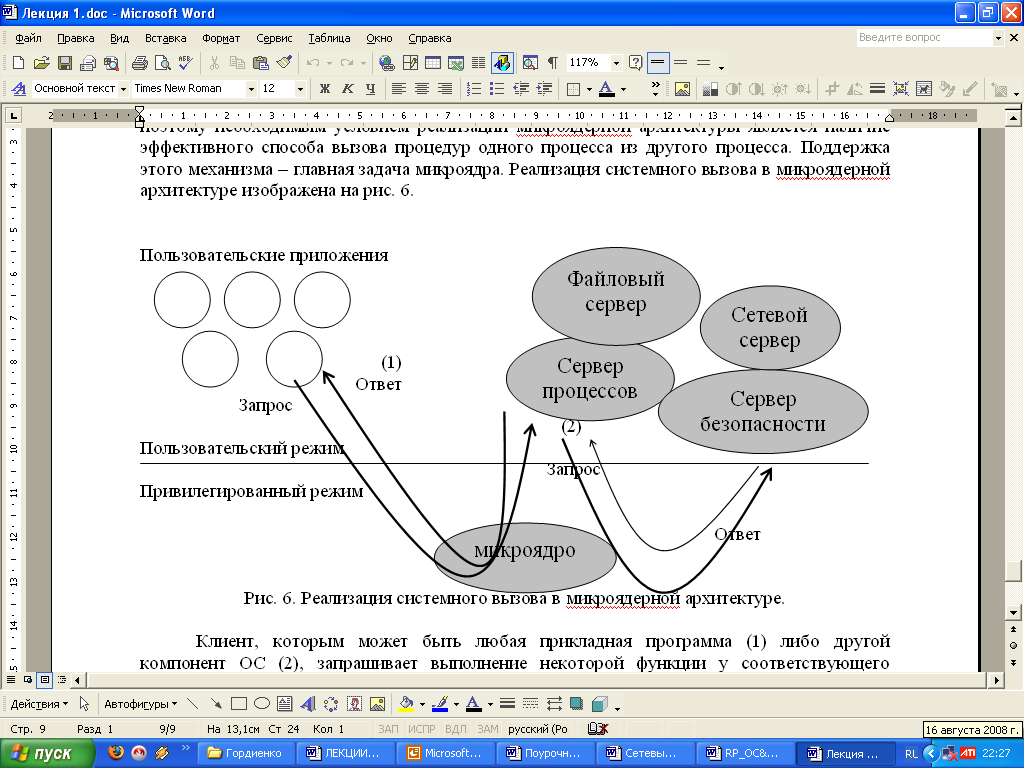Image resolution: width=1024 pixels, height=768 pixels.
Task: Open the Shadow style button
Action: tap(577, 704)
